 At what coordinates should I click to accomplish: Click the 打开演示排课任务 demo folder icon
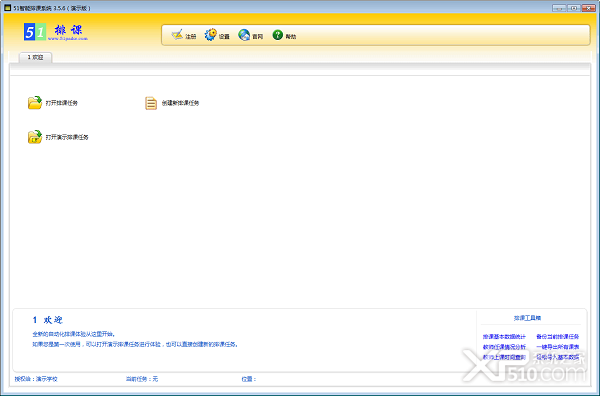[x=34, y=137]
